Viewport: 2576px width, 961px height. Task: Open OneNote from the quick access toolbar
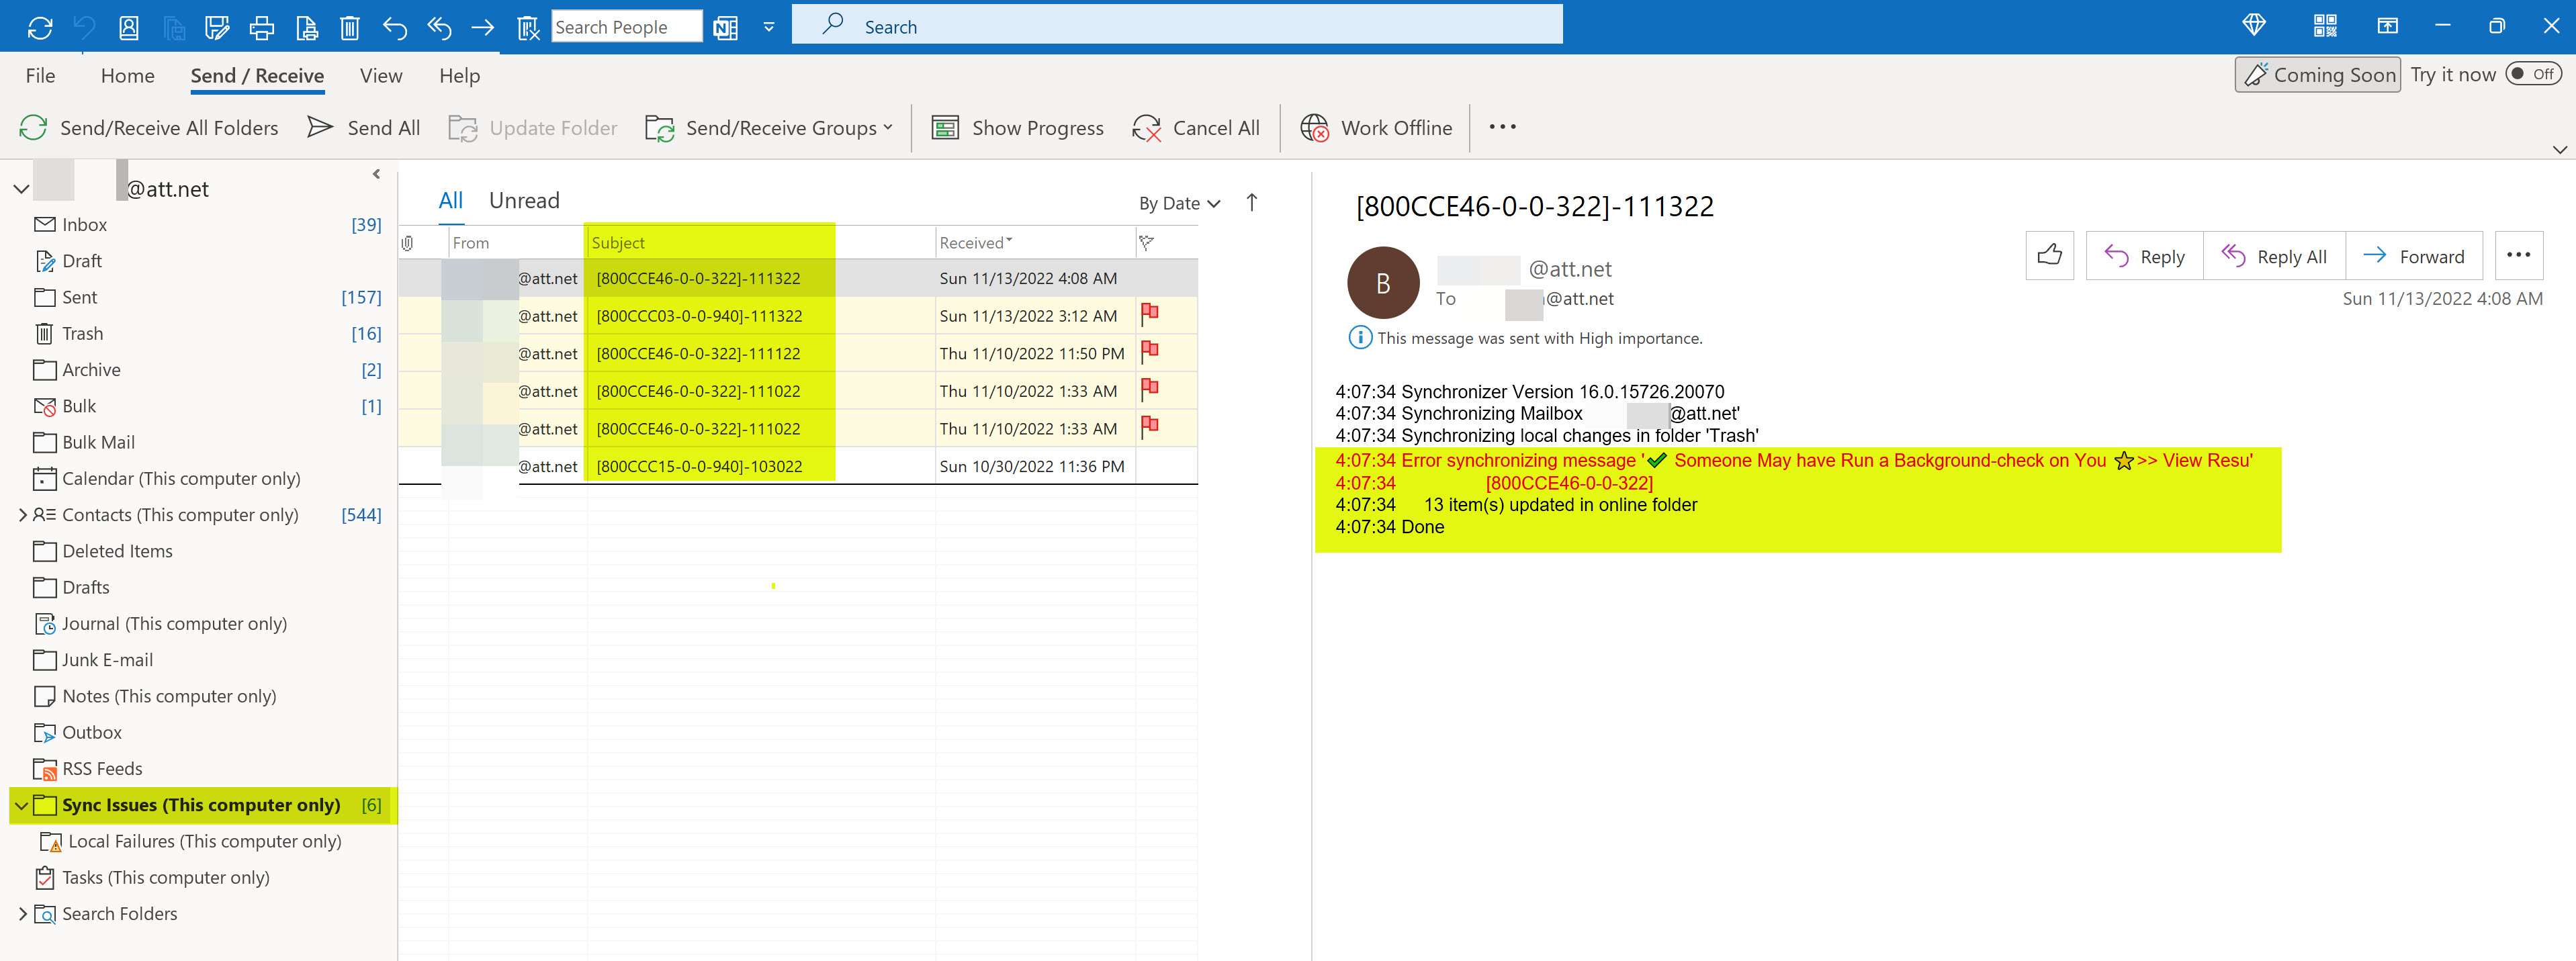(x=726, y=27)
